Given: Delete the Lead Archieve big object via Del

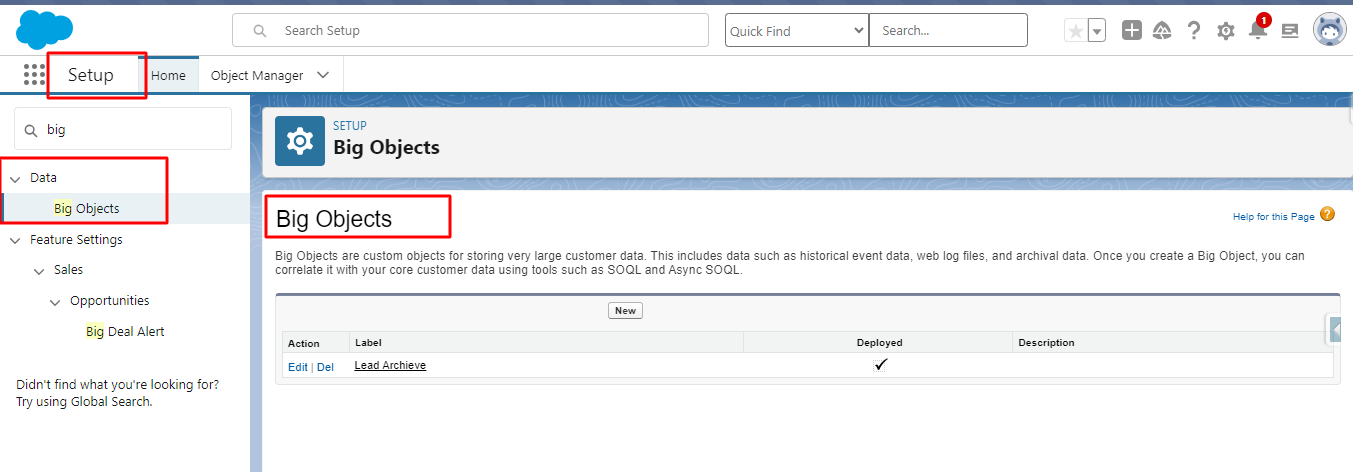Looking at the screenshot, I should pyautogui.click(x=326, y=367).
